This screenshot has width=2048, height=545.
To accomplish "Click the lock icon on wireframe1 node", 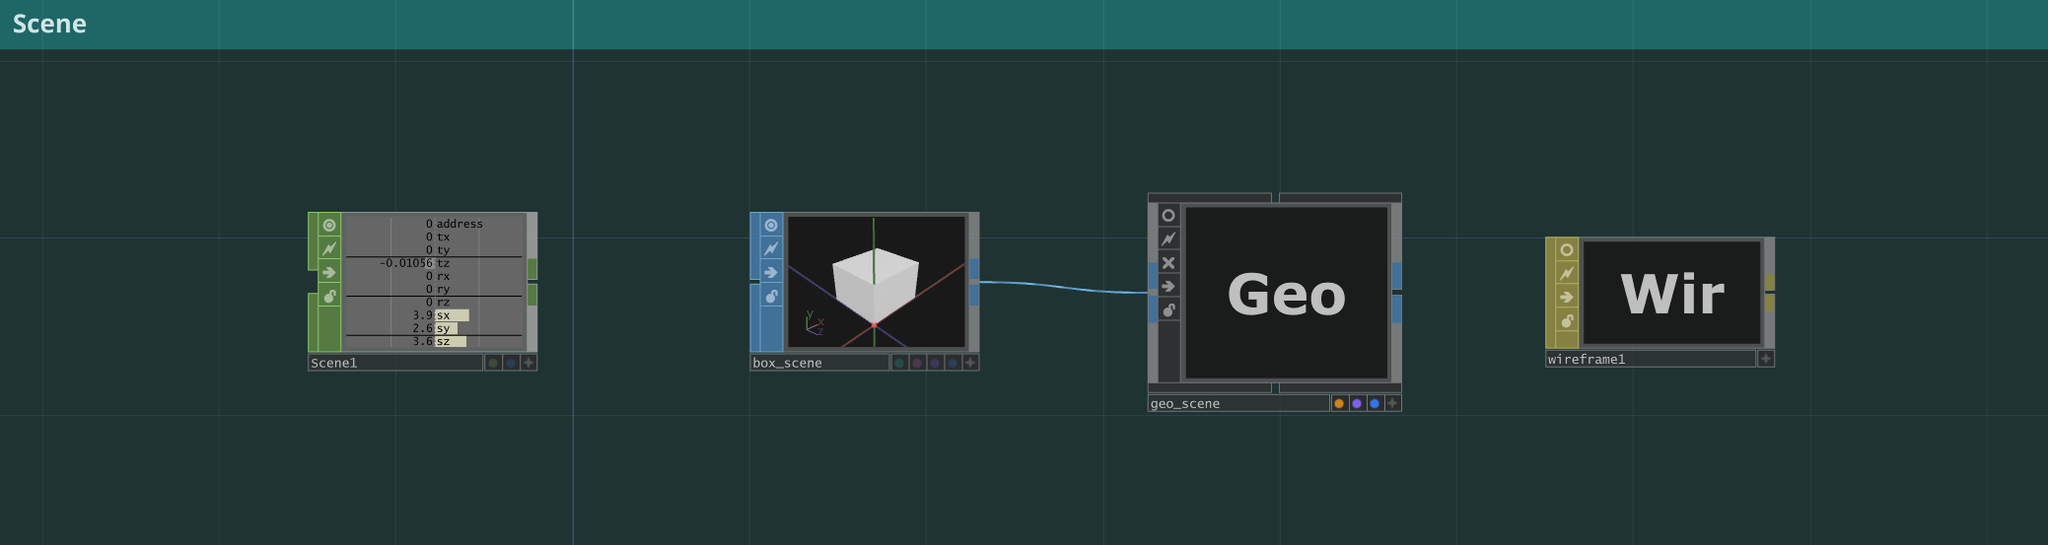I will coord(1567,321).
